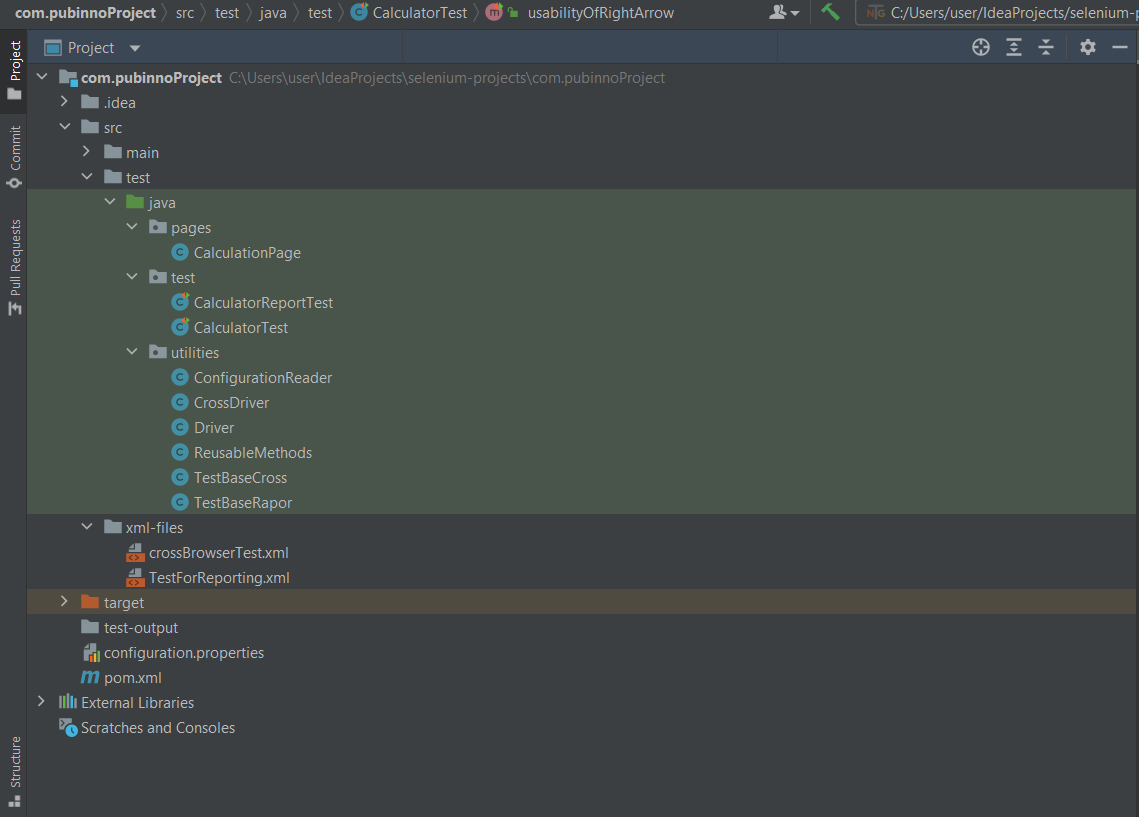1139x817 pixels.
Task: Open the Structure tool window tab
Action: [x=15, y=771]
